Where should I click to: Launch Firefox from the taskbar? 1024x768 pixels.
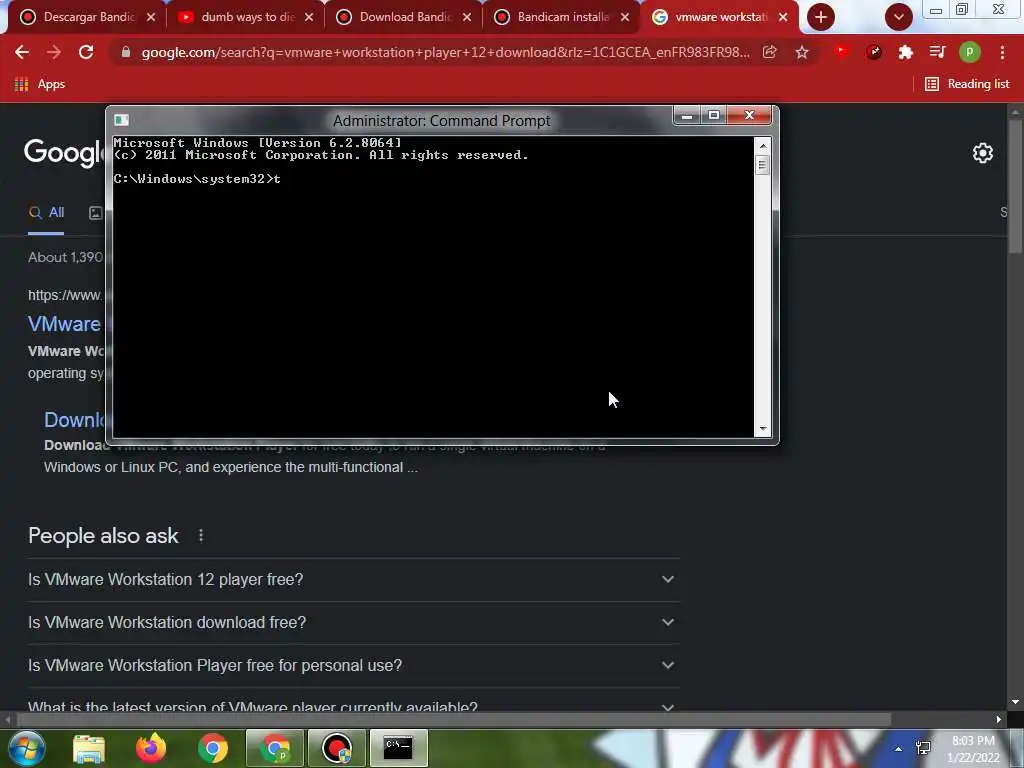click(151, 748)
